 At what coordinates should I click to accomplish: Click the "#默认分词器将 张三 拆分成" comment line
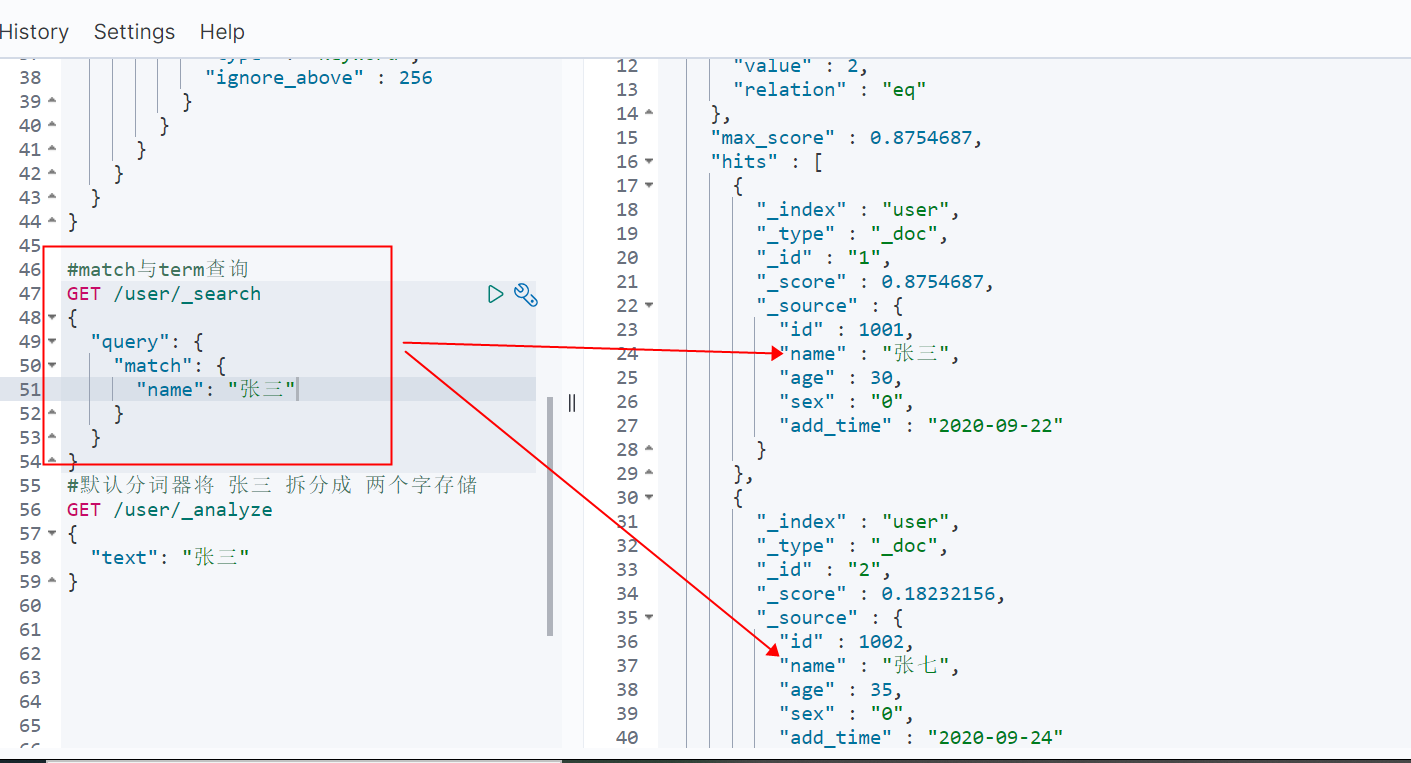272,486
